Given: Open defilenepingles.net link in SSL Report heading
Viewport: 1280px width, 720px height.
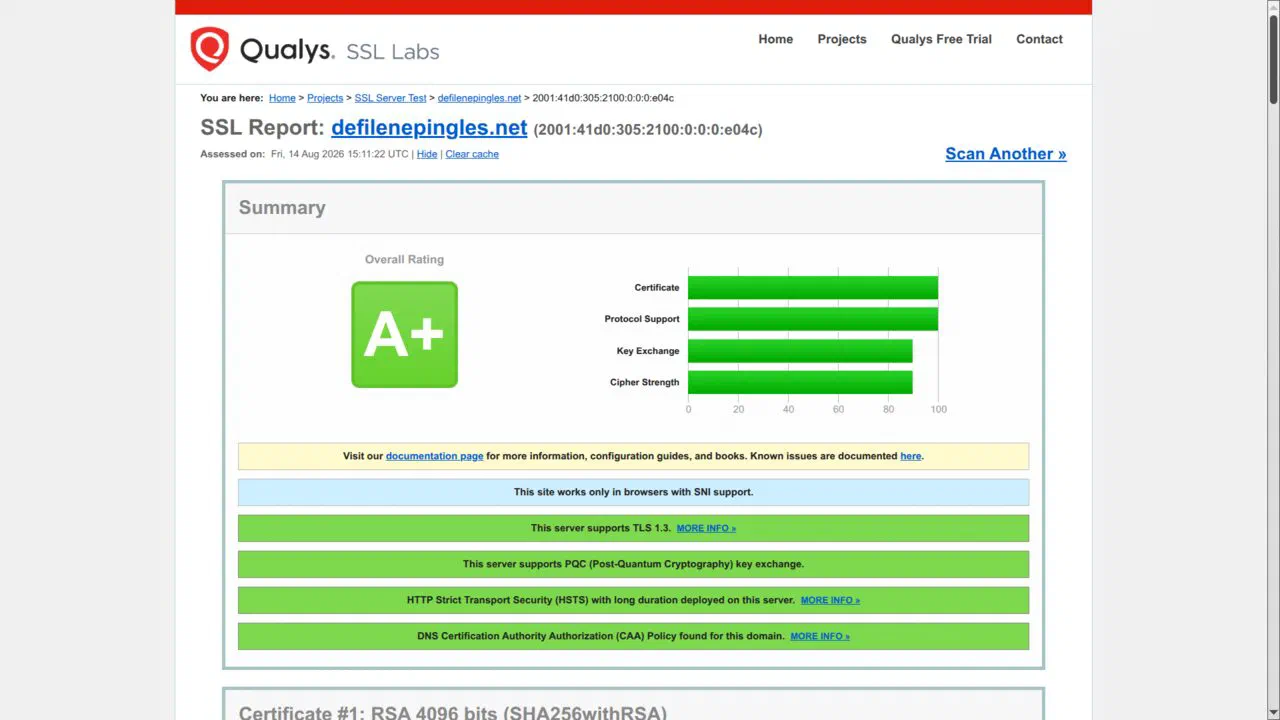Looking at the screenshot, I should click(429, 128).
